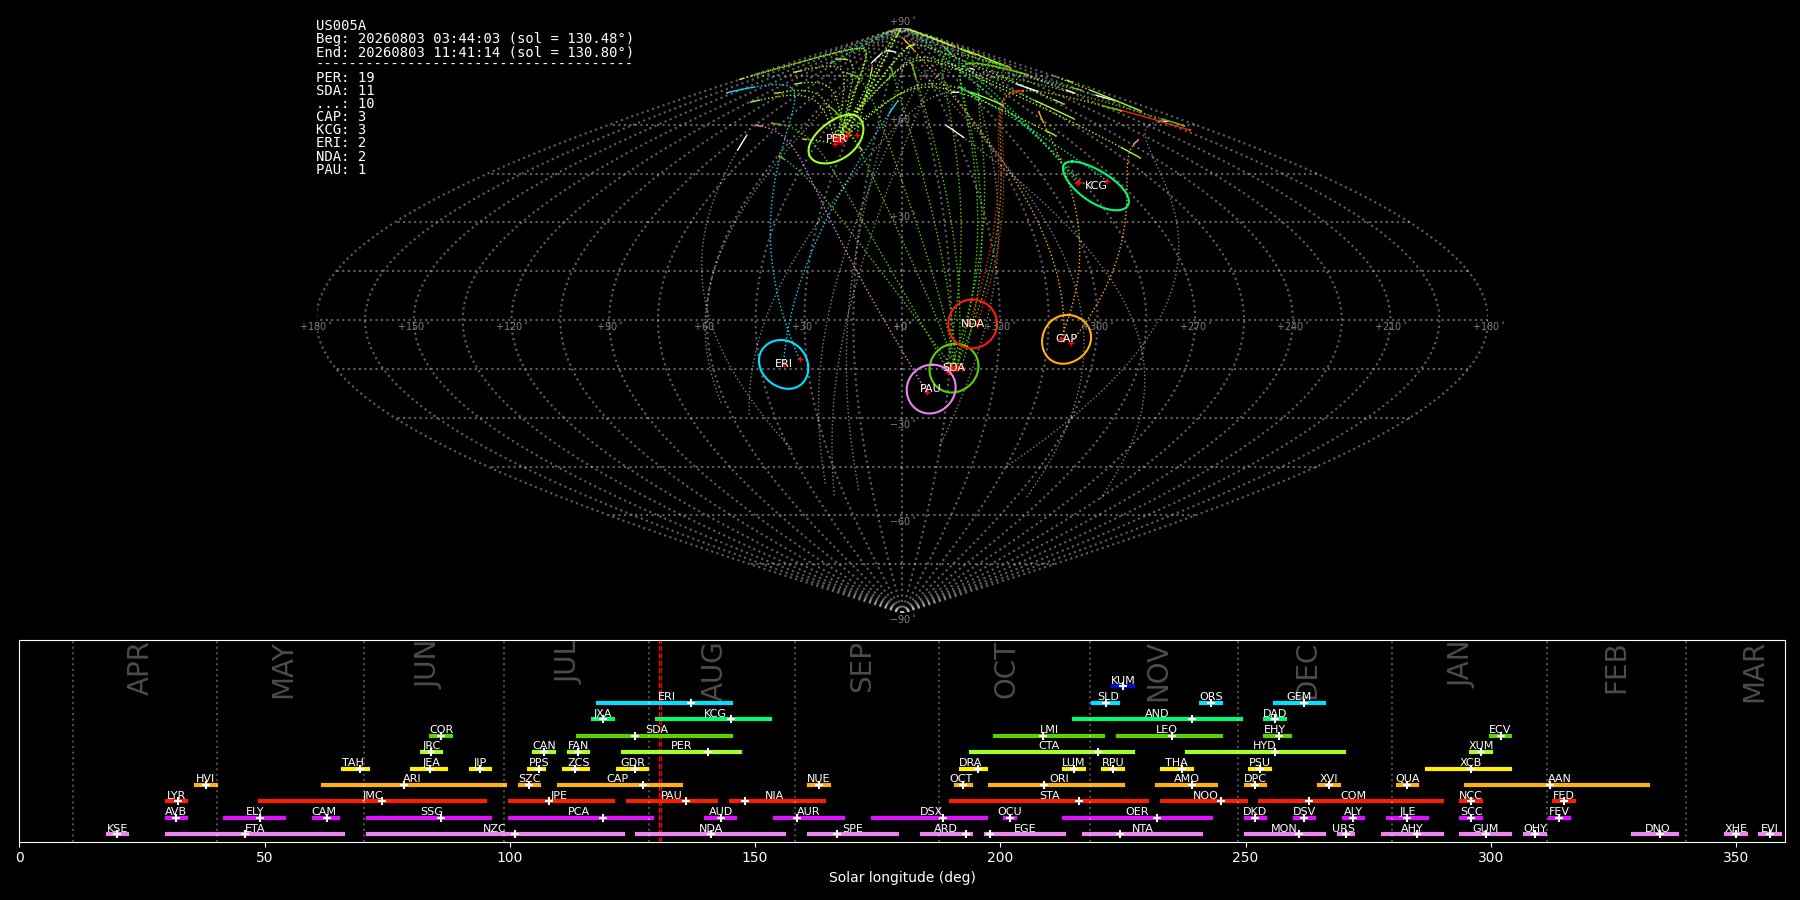Select the NTA shower bar
The image size is (1800, 900).
pyautogui.click(x=1142, y=834)
